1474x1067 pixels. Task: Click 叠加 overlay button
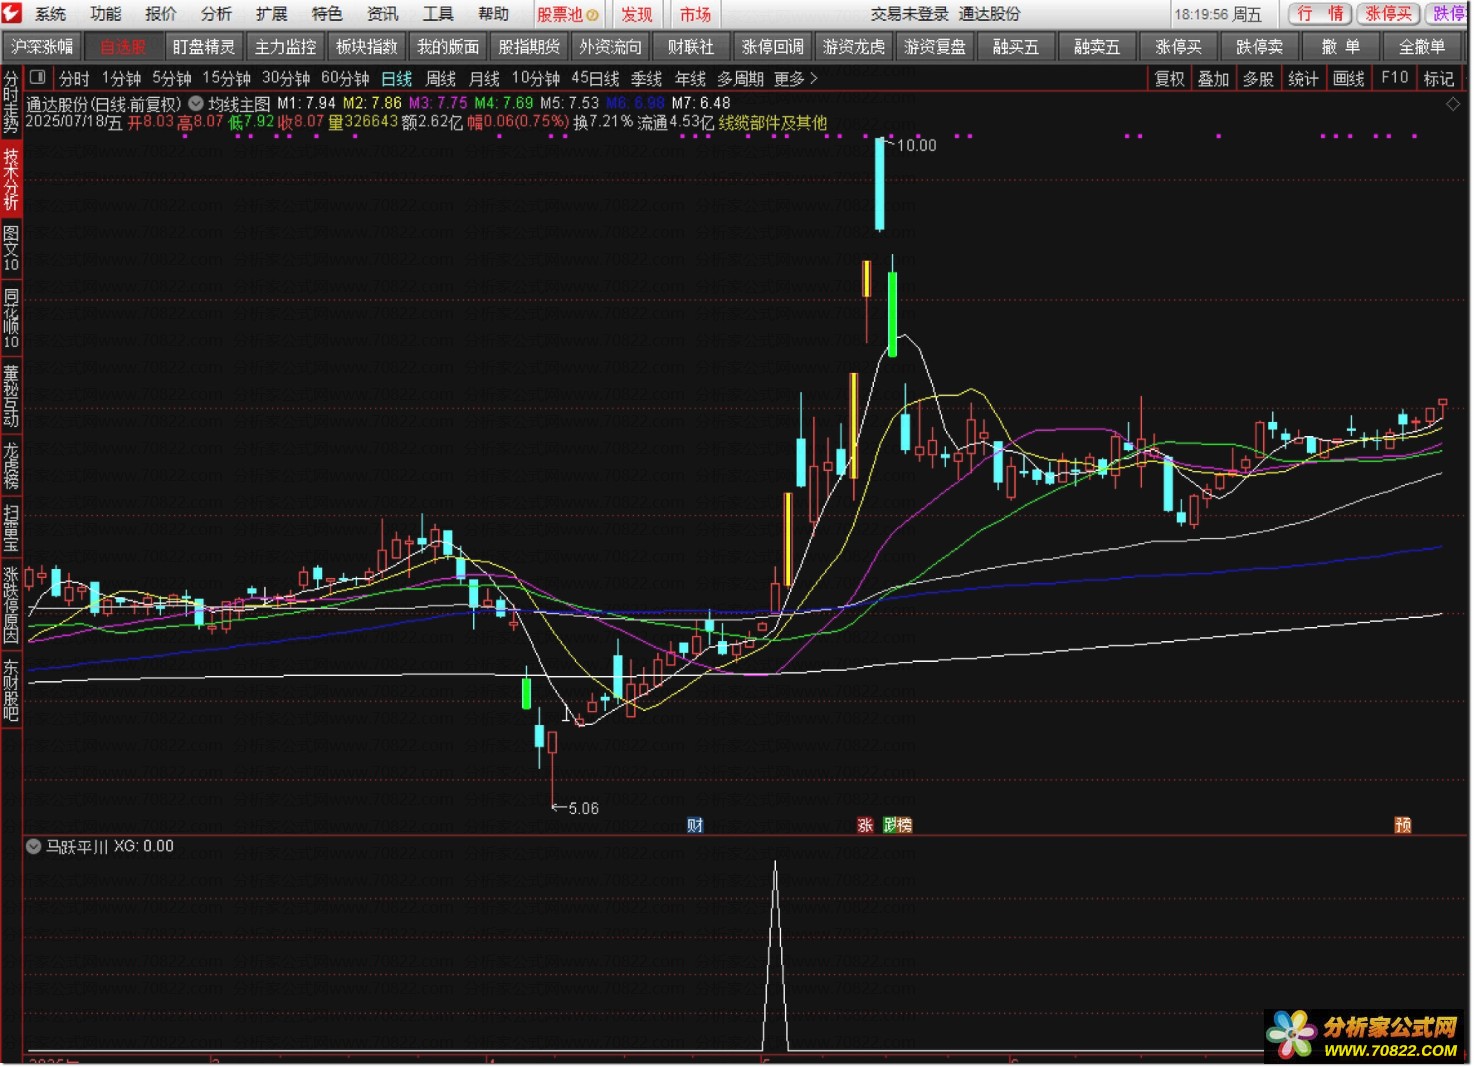click(x=1214, y=78)
